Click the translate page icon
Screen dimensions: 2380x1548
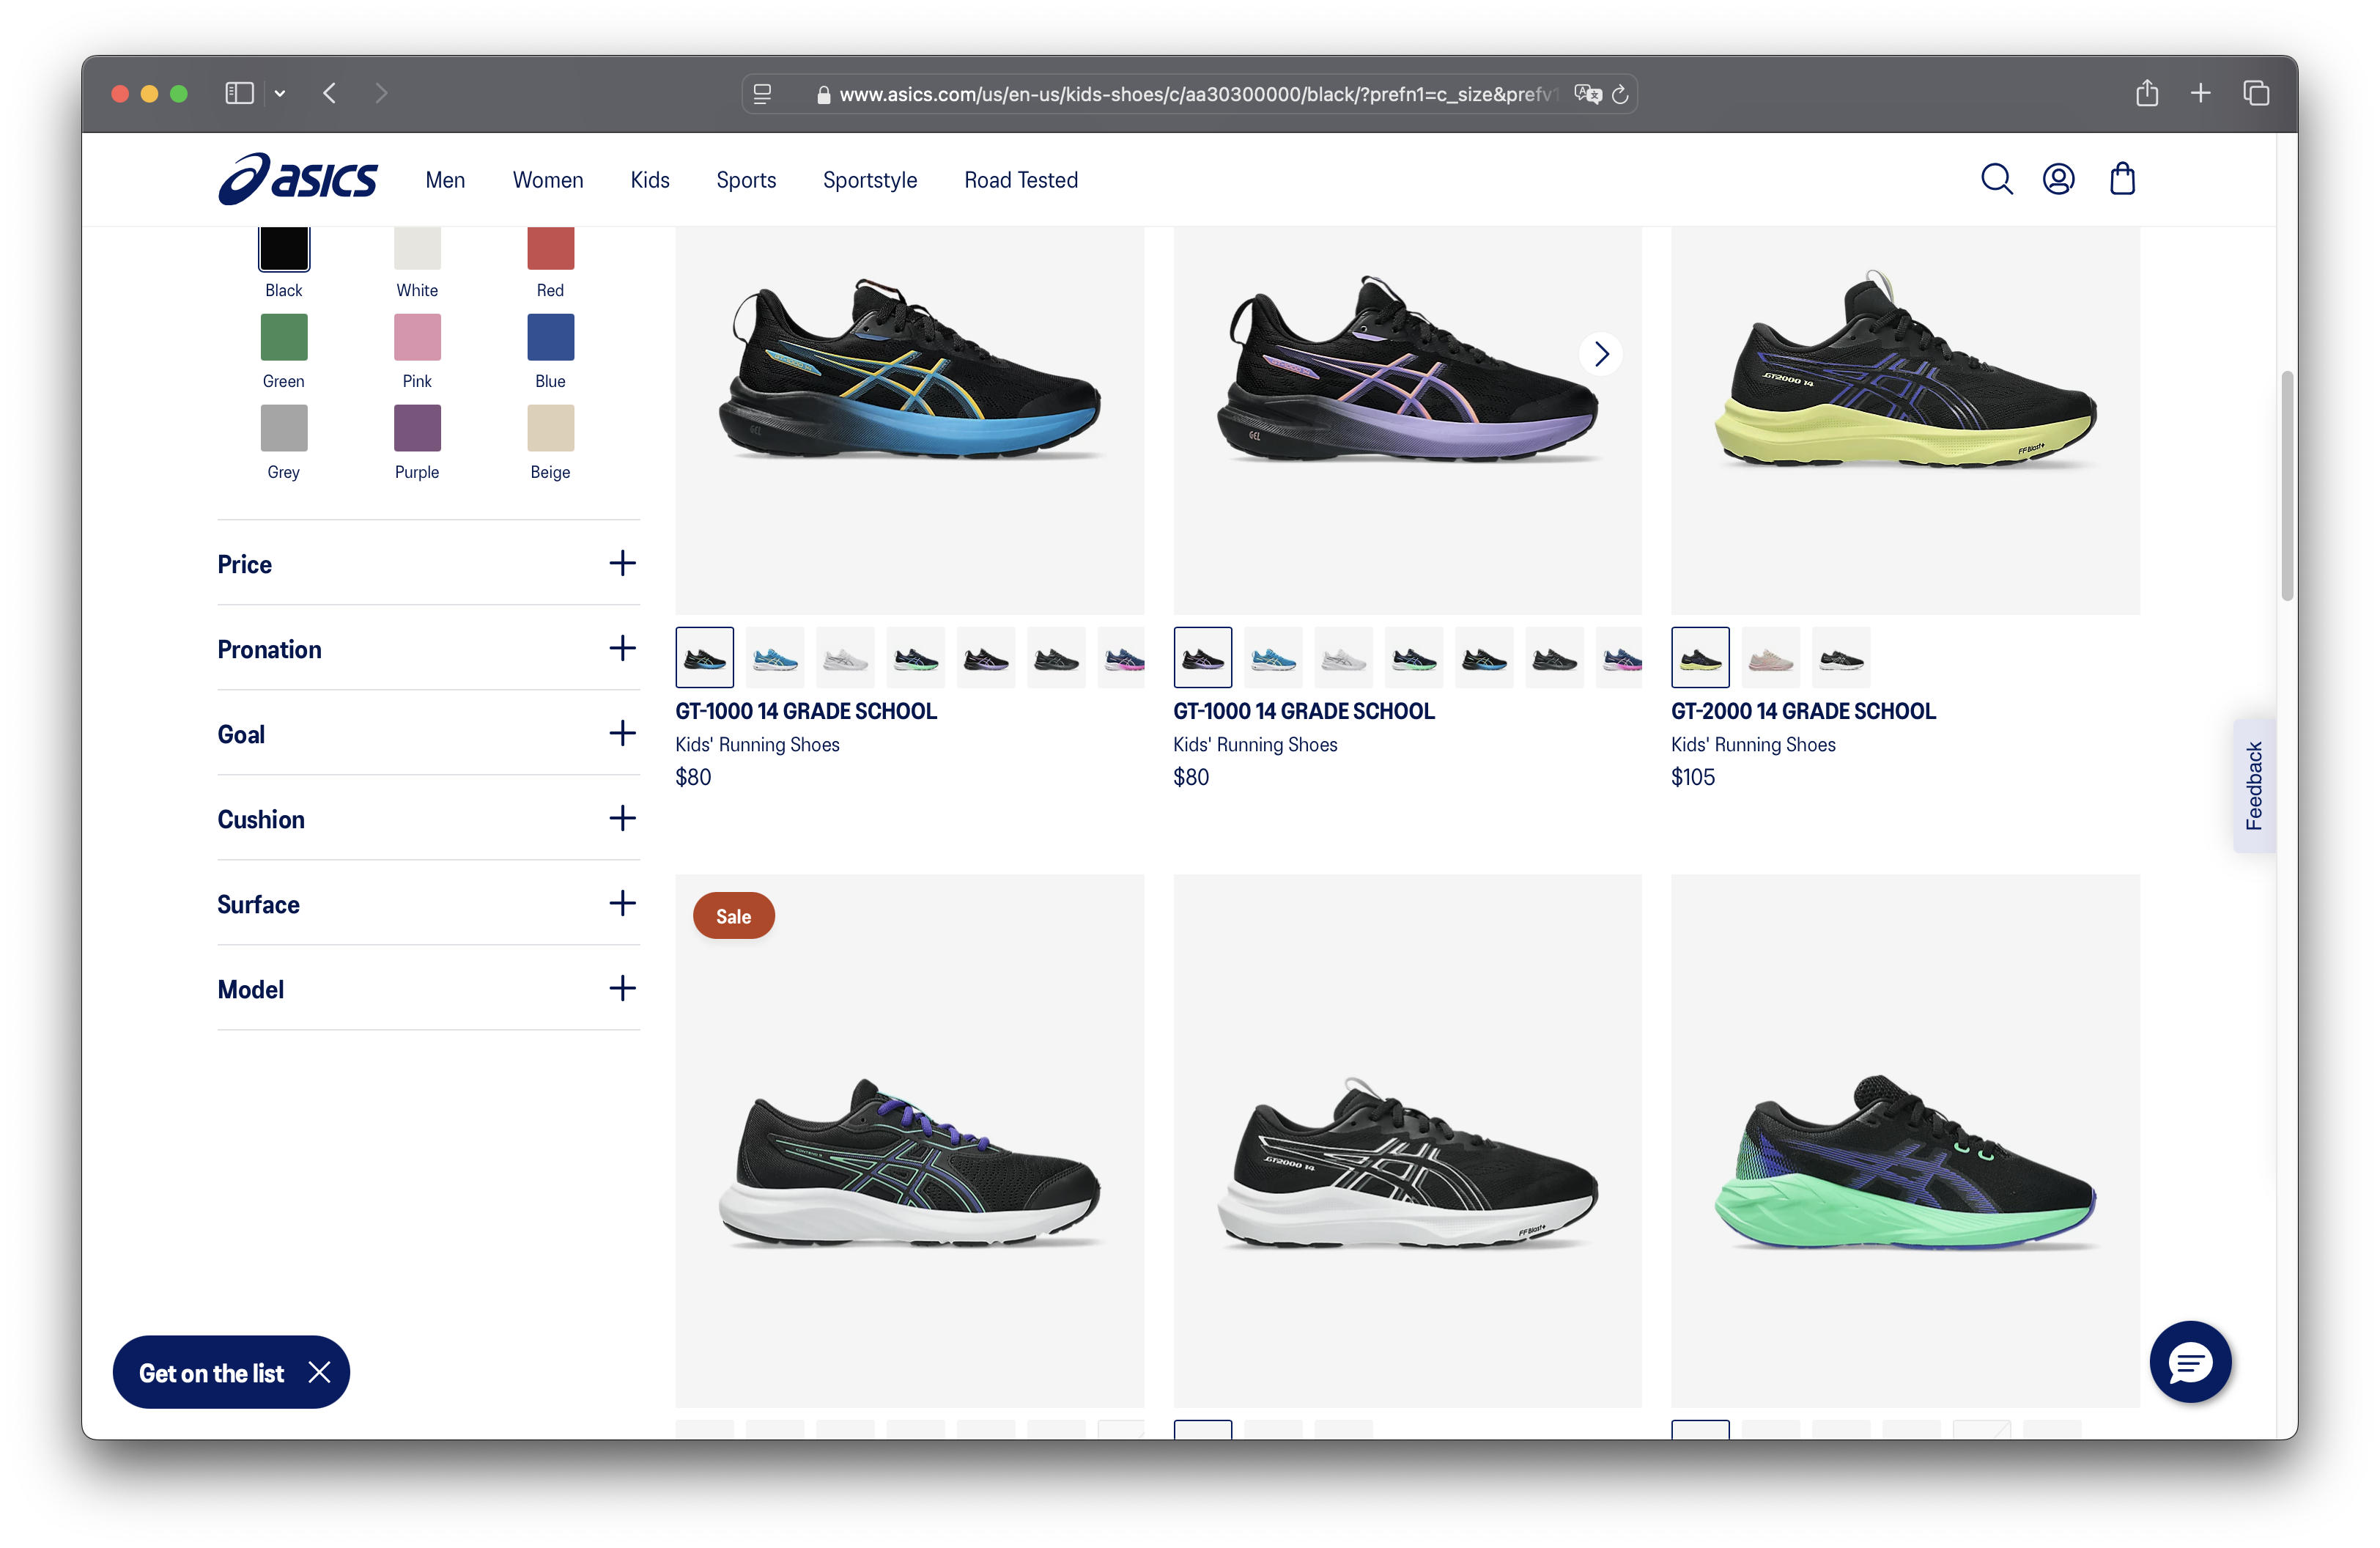1587,94
